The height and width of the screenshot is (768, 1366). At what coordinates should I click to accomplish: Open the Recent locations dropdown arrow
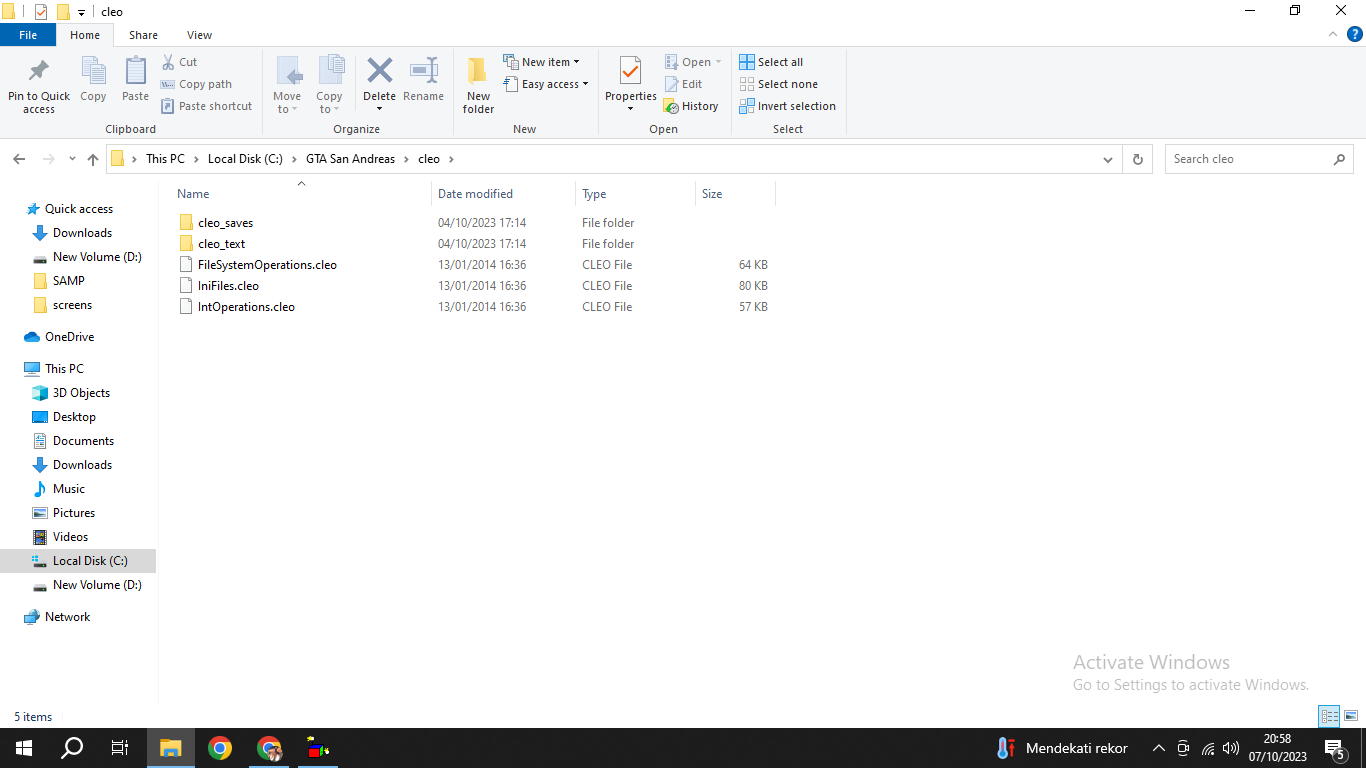(72, 159)
